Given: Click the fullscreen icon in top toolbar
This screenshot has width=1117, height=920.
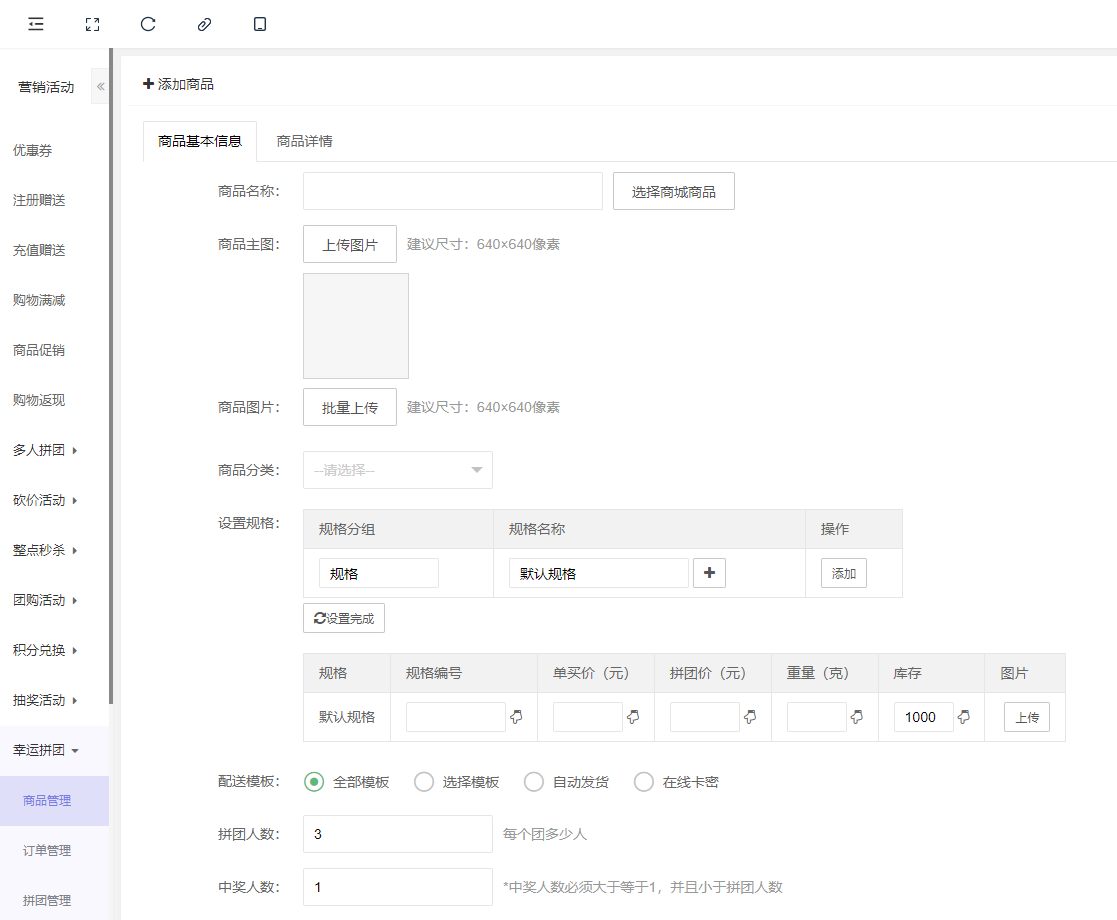Looking at the screenshot, I should coord(92,24).
